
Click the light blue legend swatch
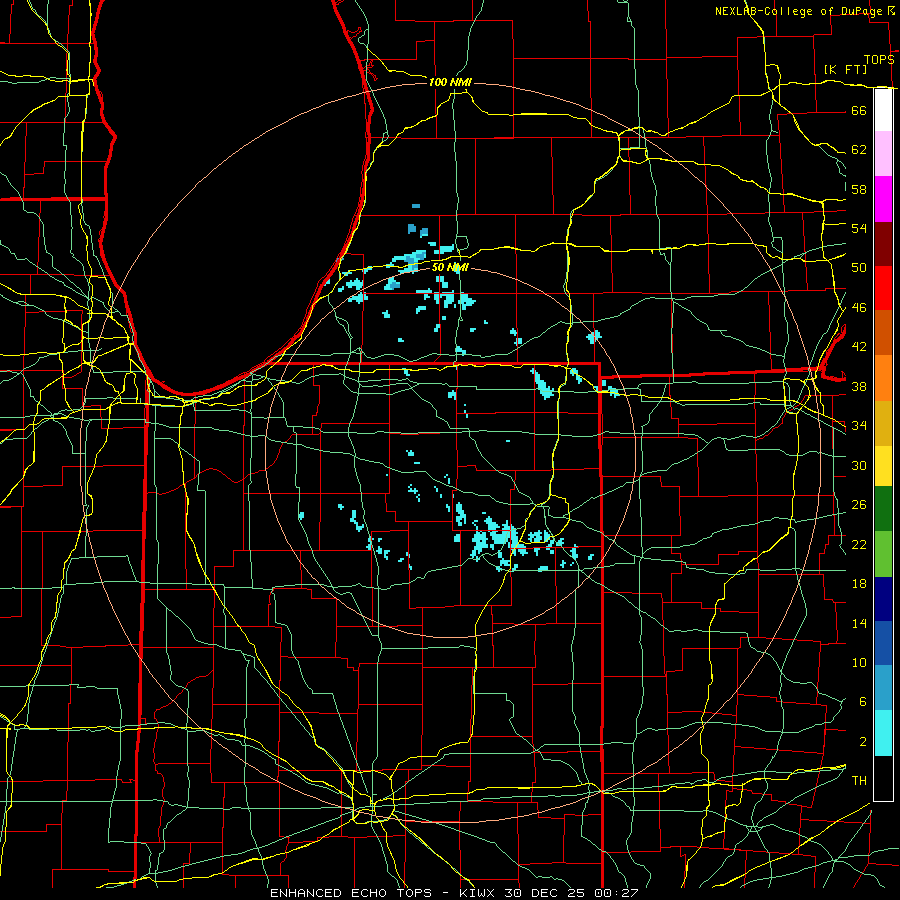[883, 688]
